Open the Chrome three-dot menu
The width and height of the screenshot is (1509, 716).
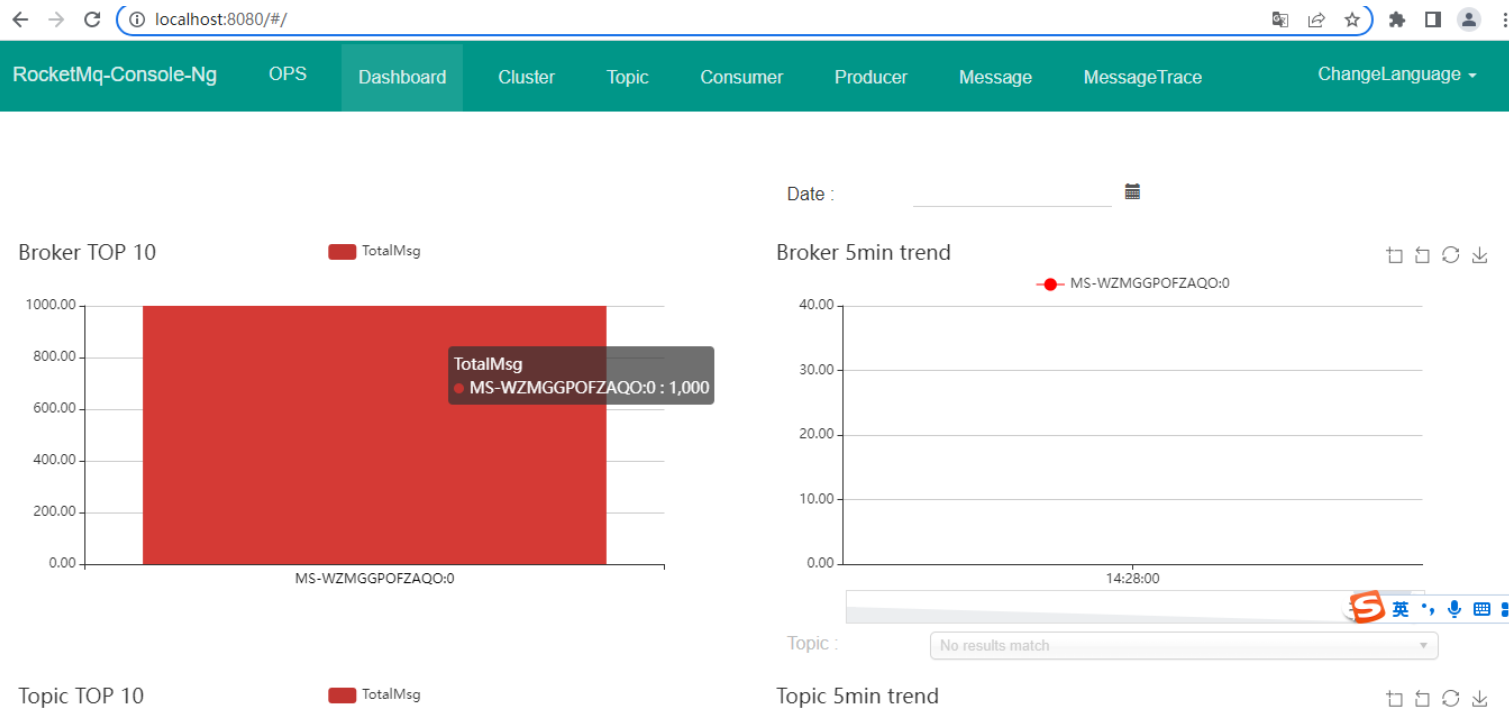point(1498,19)
